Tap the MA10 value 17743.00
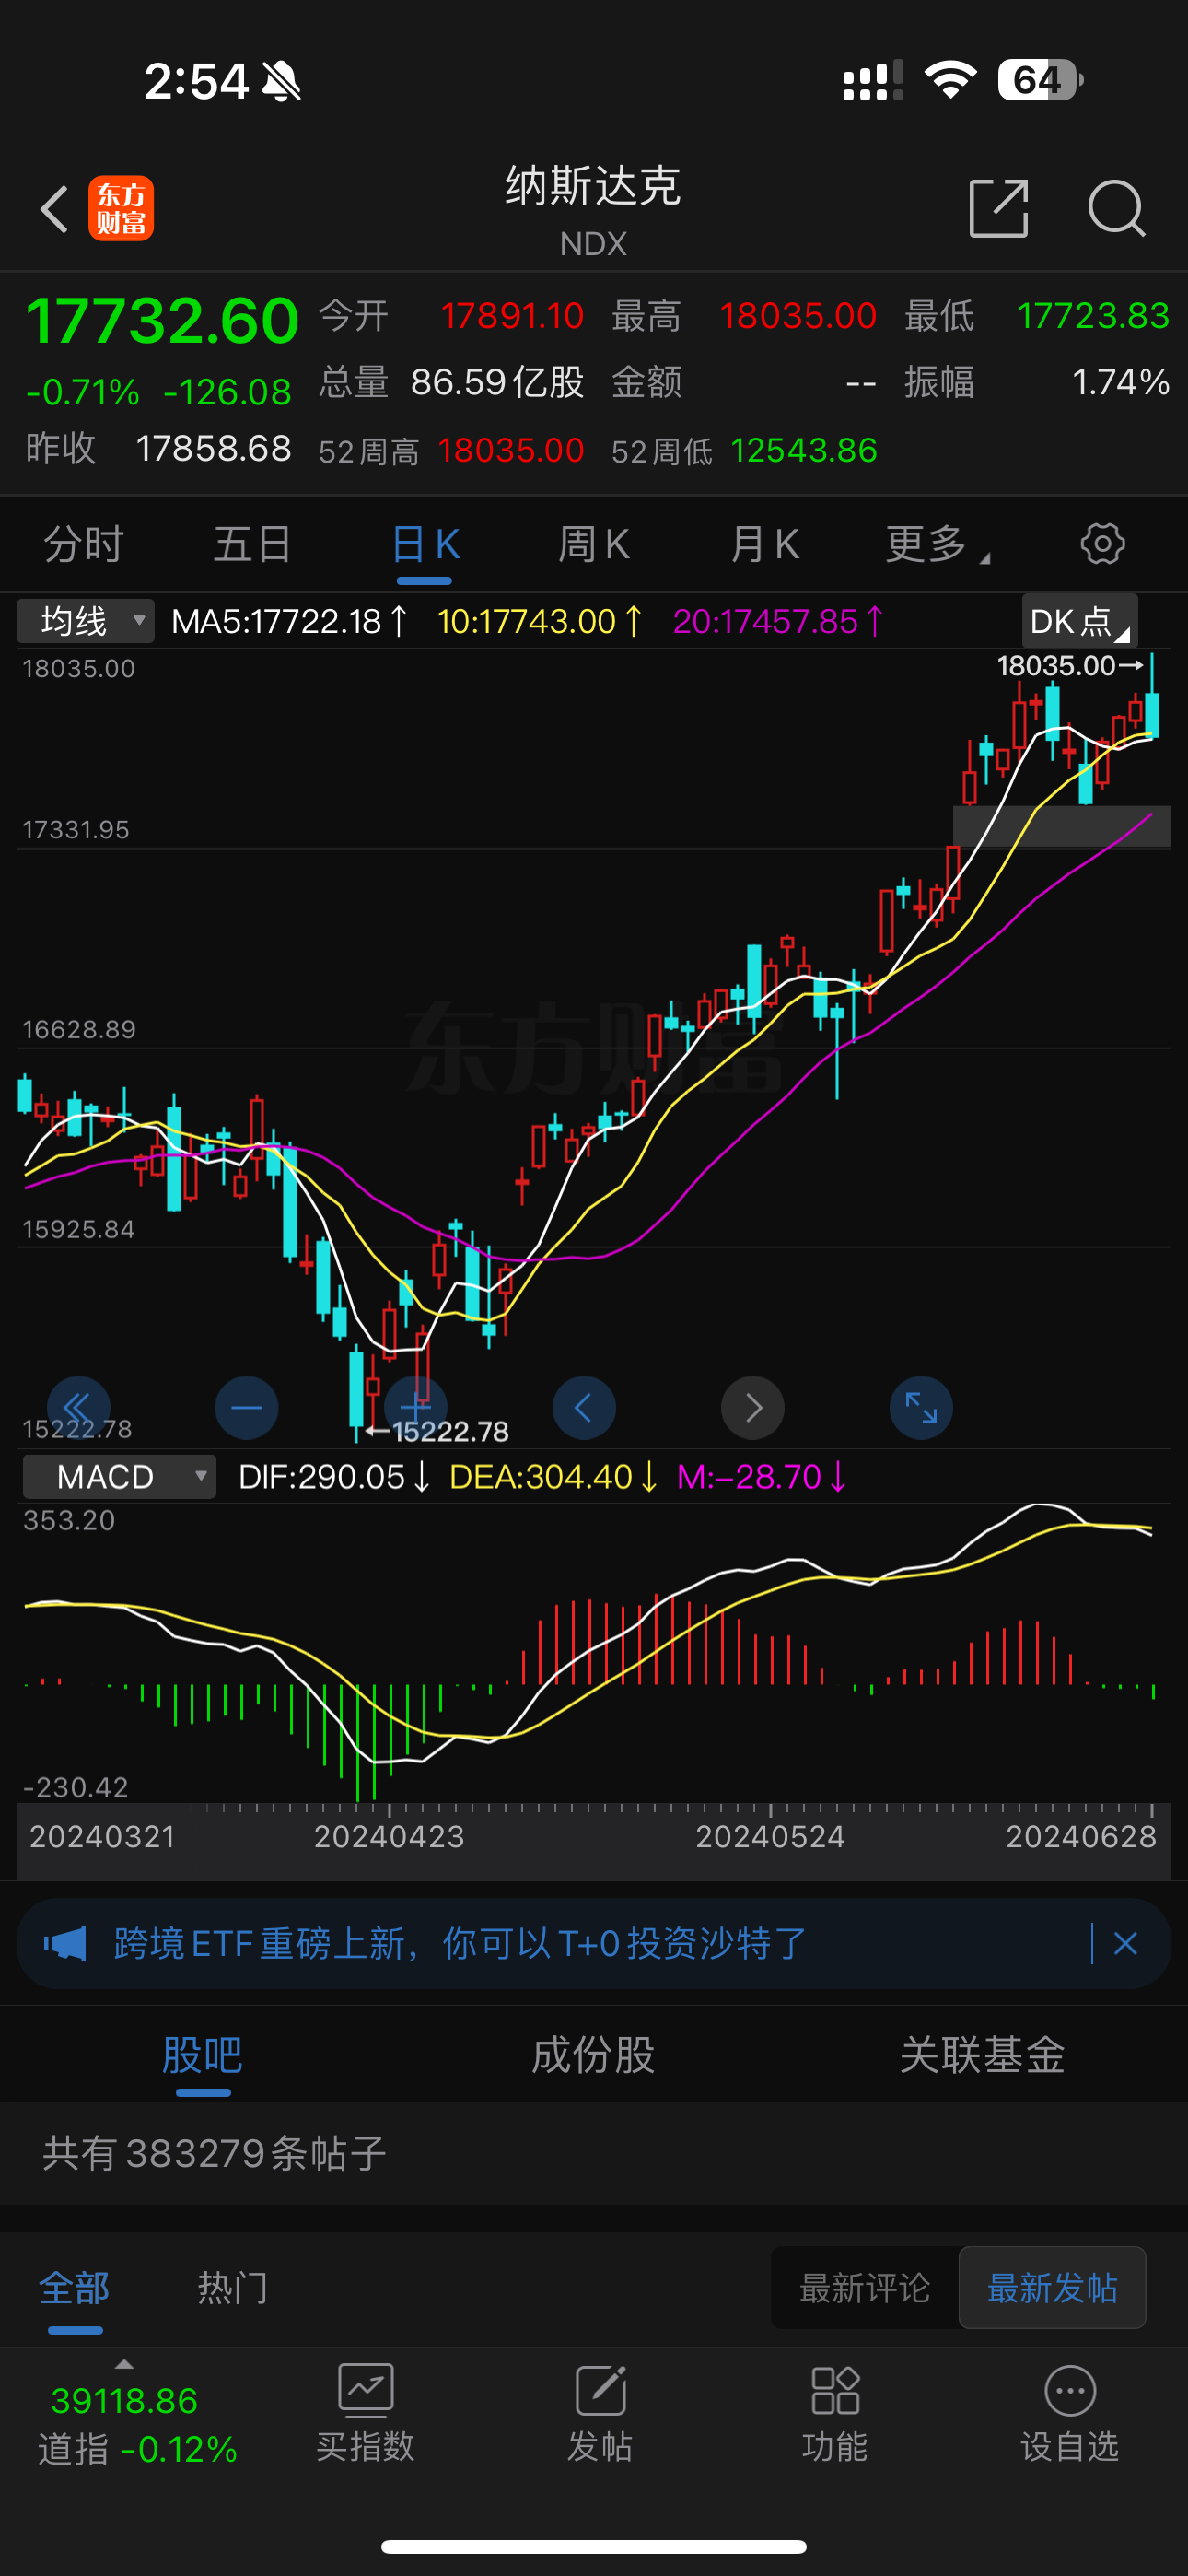Viewport: 1188px width, 2576px height. point(538,621)
